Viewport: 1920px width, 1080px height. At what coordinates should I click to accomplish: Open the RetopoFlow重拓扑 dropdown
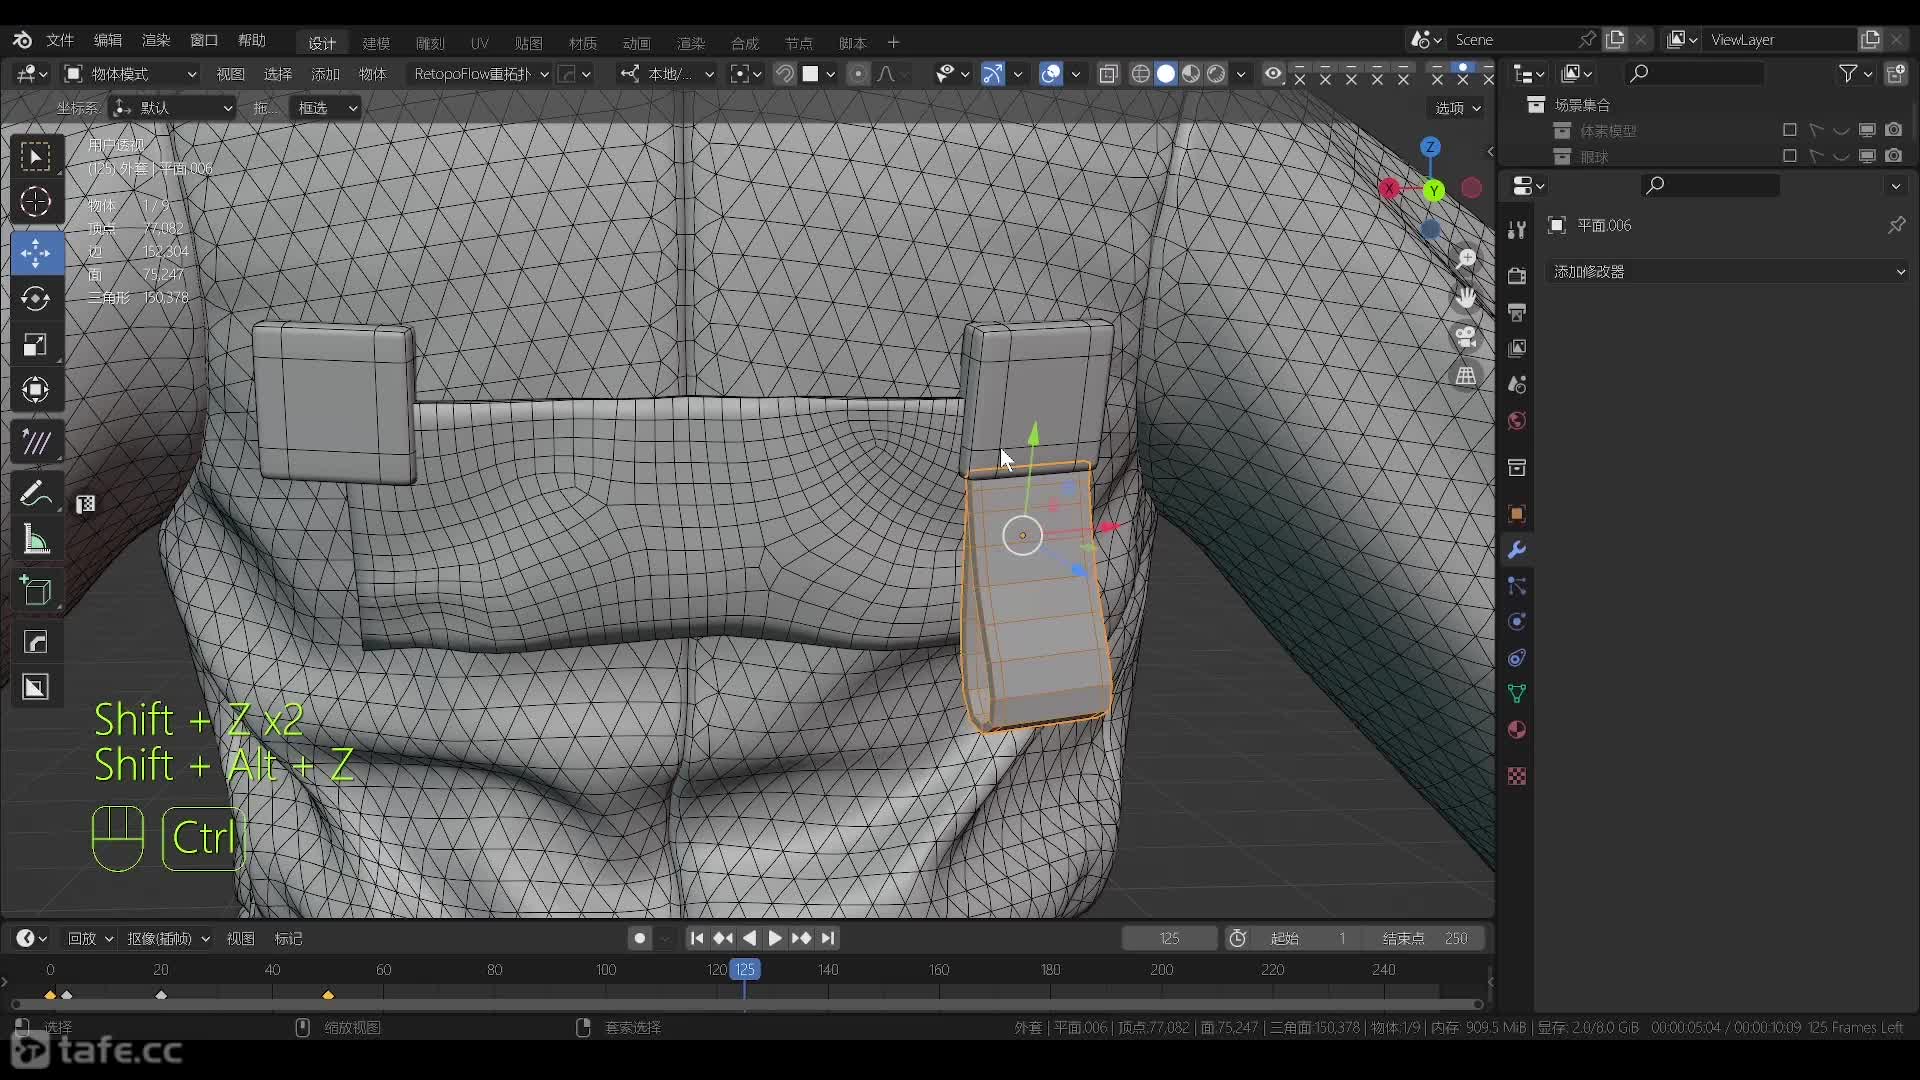click(479, 74)
